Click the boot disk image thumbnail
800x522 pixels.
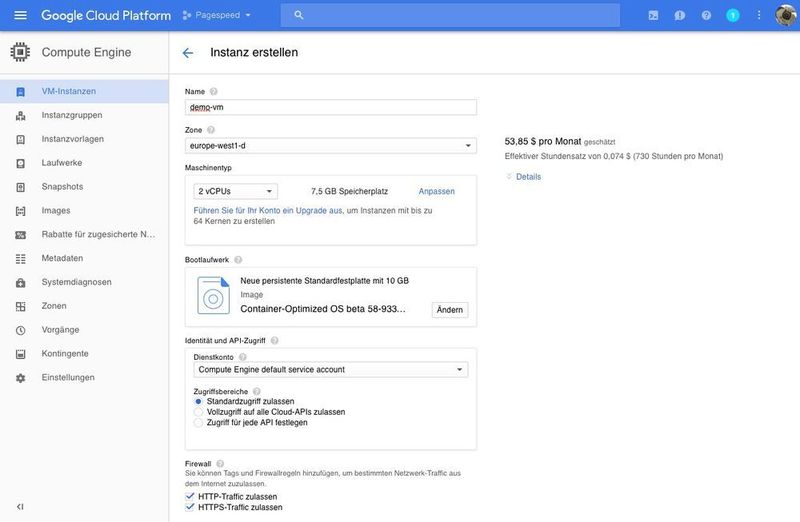213,295
